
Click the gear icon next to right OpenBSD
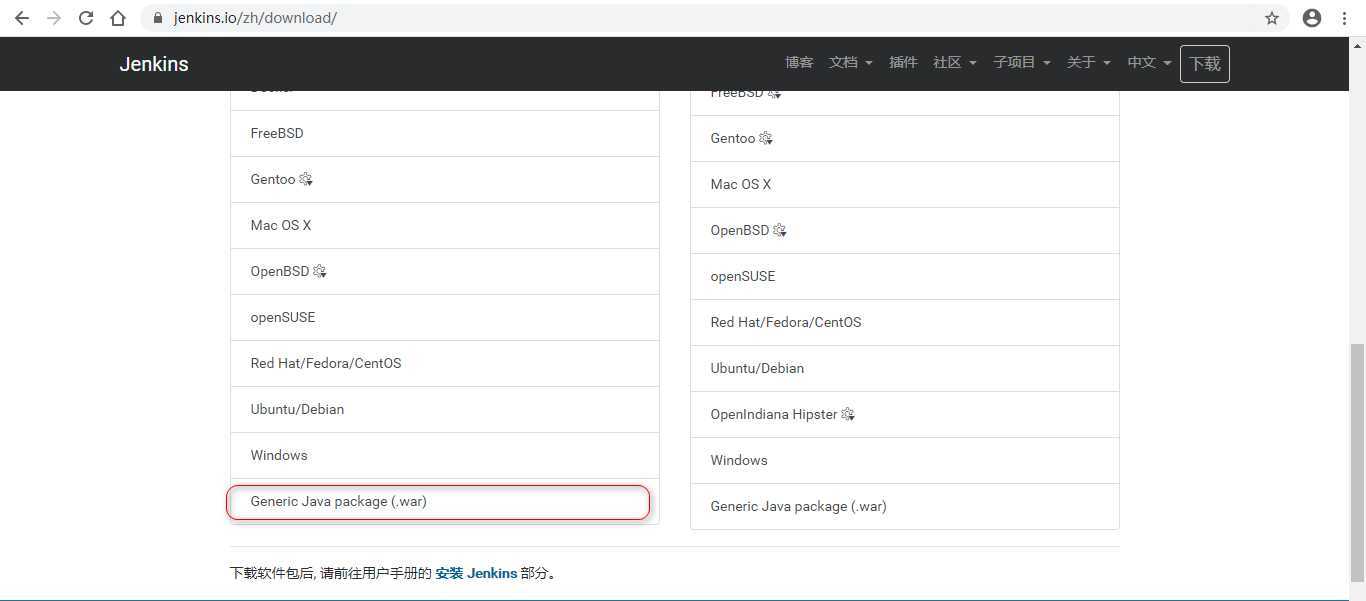pyautogui.click(x=780, y=231)
